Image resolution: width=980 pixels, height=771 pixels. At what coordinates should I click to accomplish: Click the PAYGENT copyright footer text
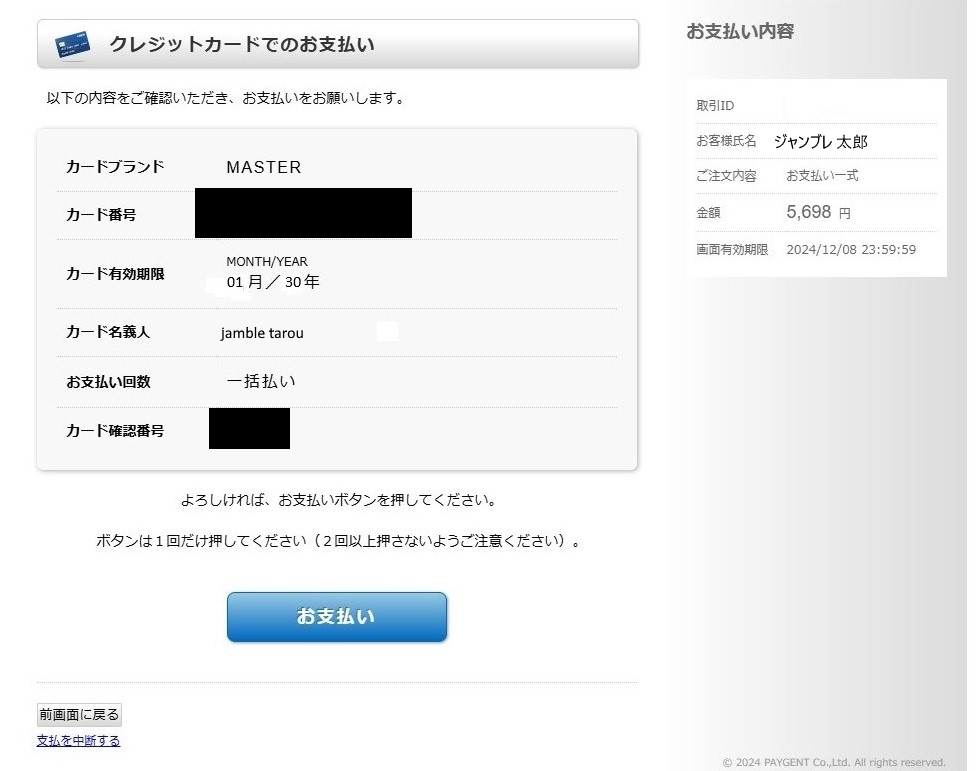point(833,762)
